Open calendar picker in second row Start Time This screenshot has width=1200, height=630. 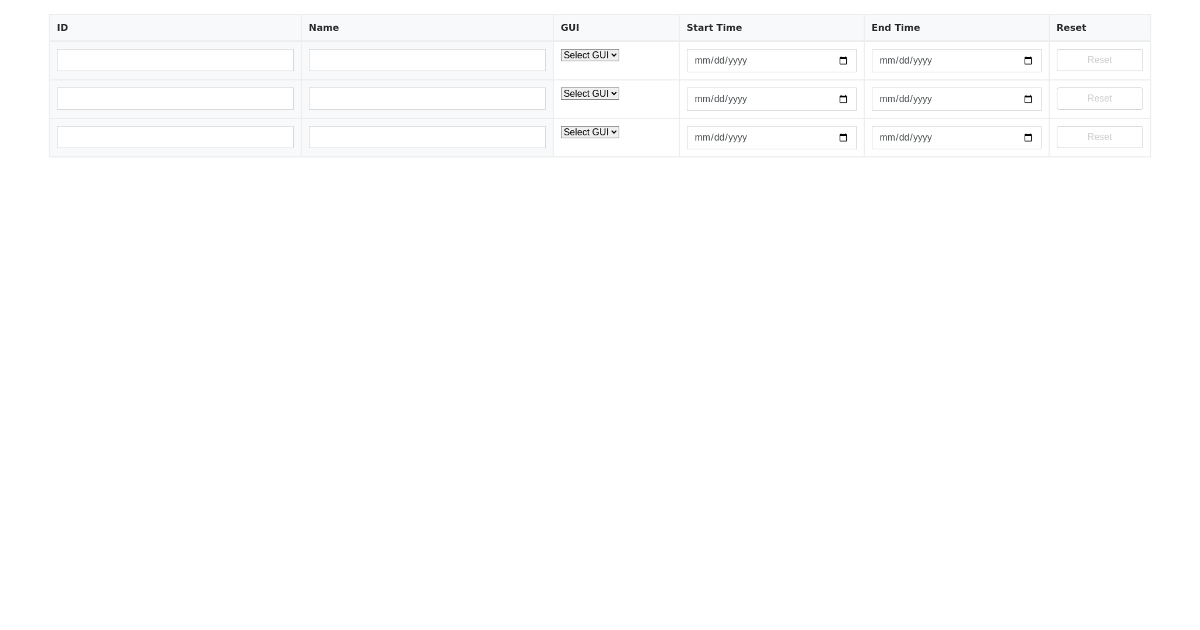(843, 99)
